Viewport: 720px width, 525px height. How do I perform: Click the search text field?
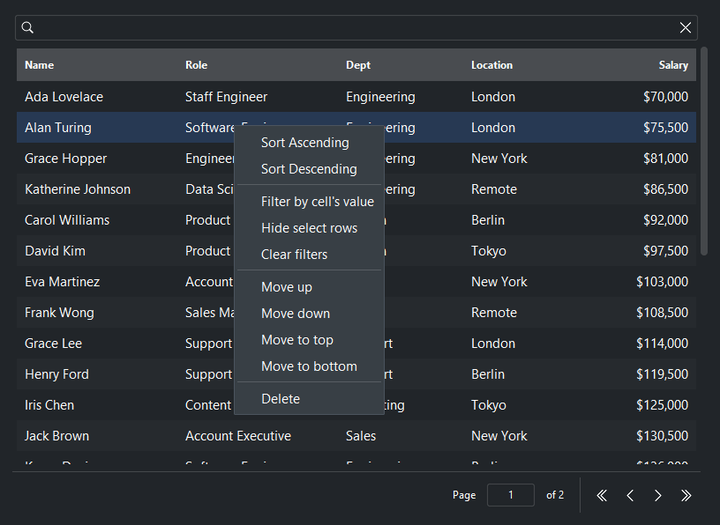pos(356,28)
